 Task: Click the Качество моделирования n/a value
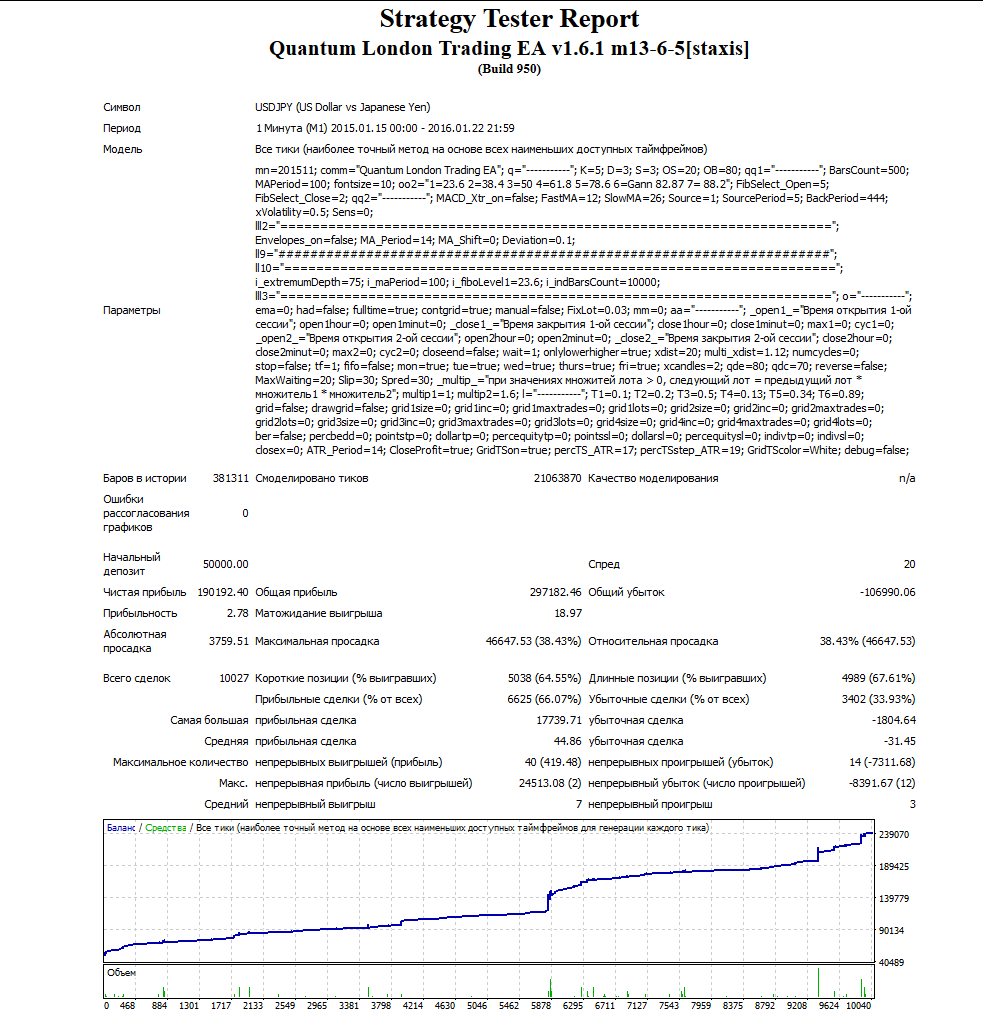point(907,478)
